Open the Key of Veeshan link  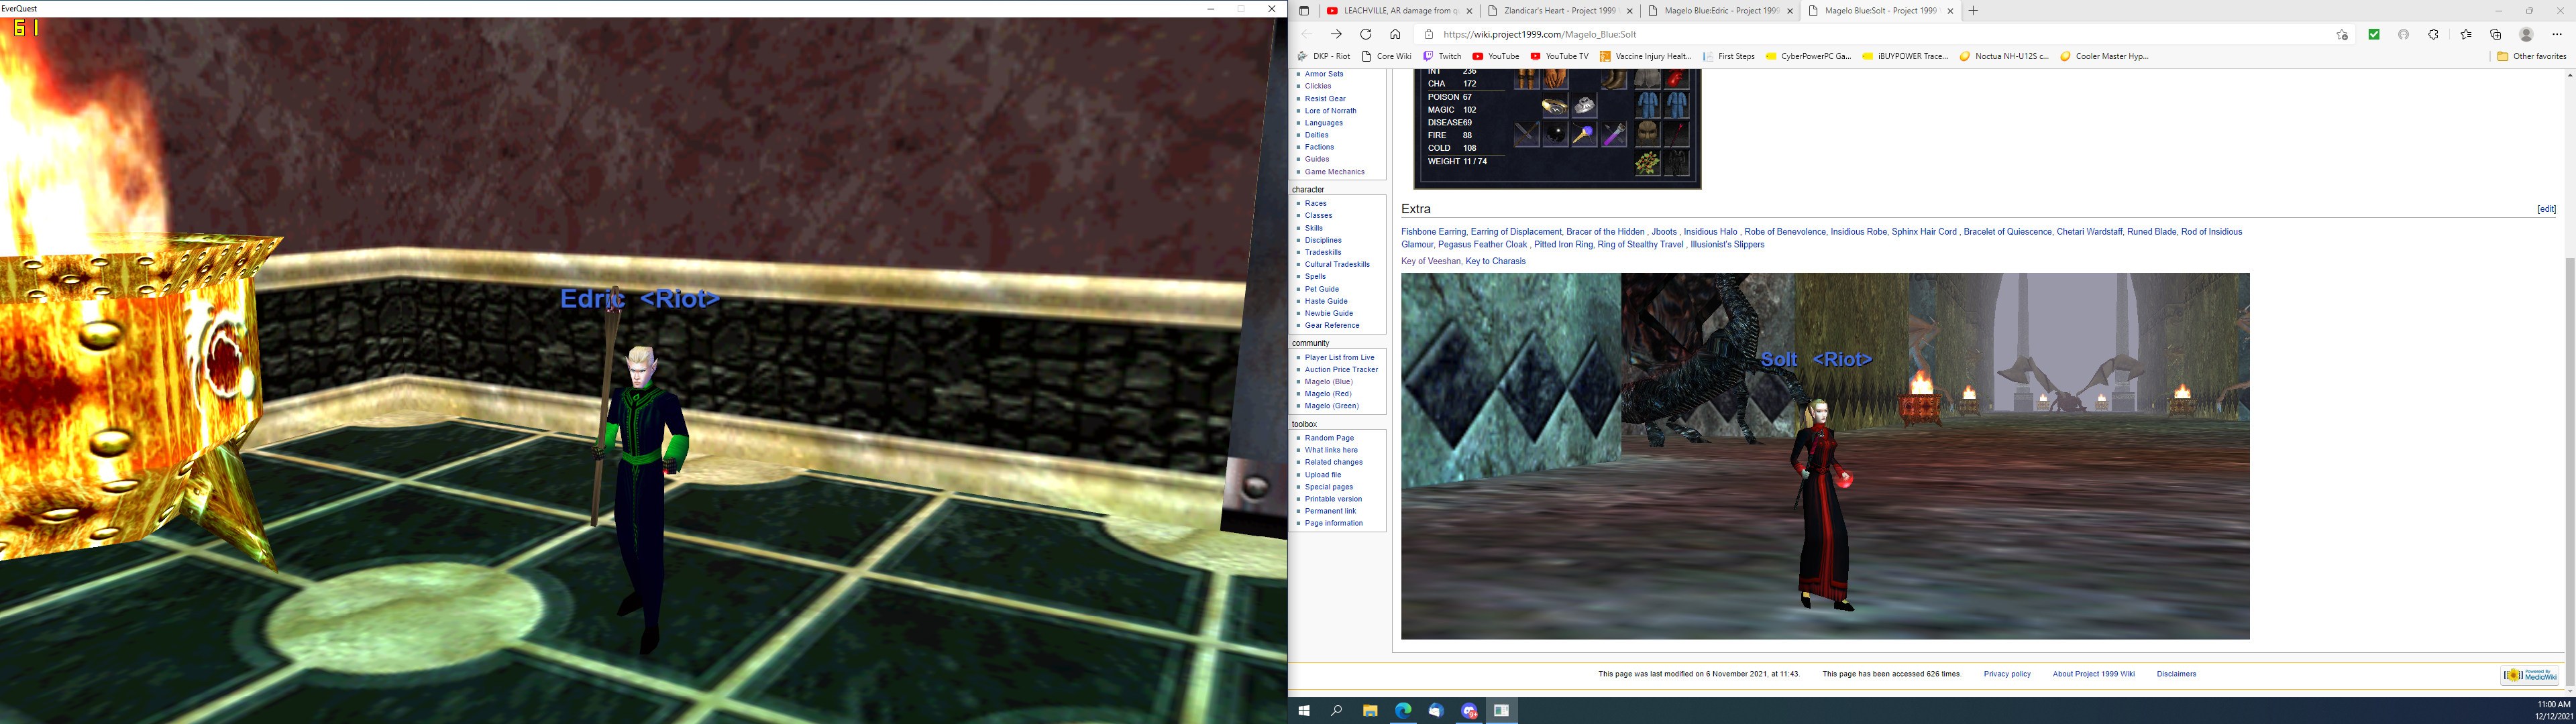[x=1430, y=262]
